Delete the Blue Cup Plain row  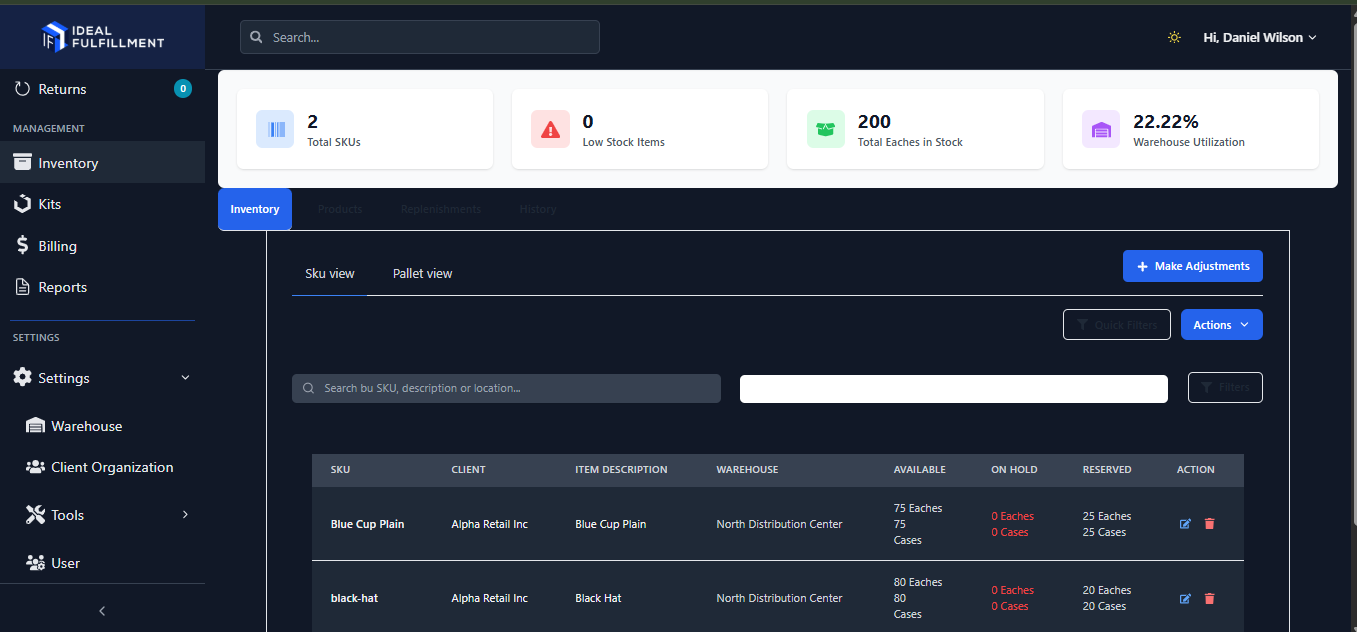click(x=1209, y=524)
